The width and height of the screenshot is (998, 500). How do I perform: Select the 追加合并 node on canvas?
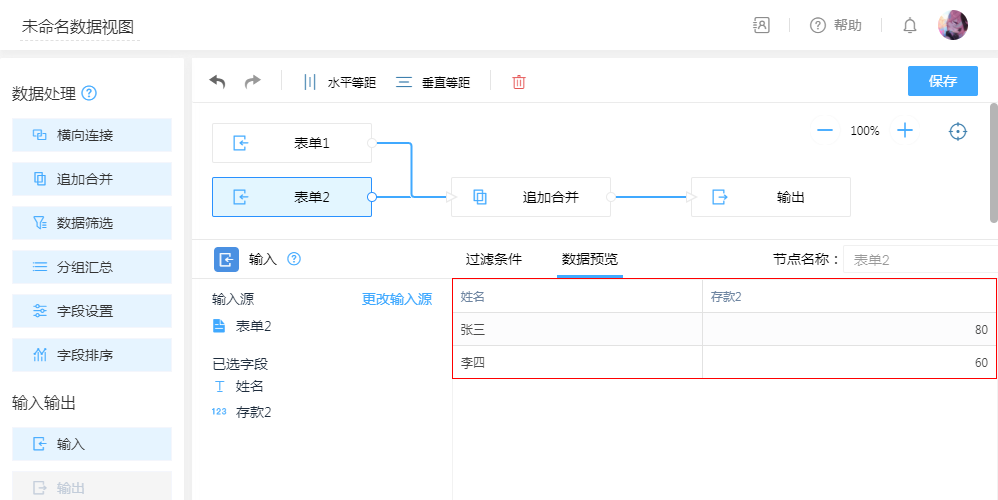click(531, 197)
